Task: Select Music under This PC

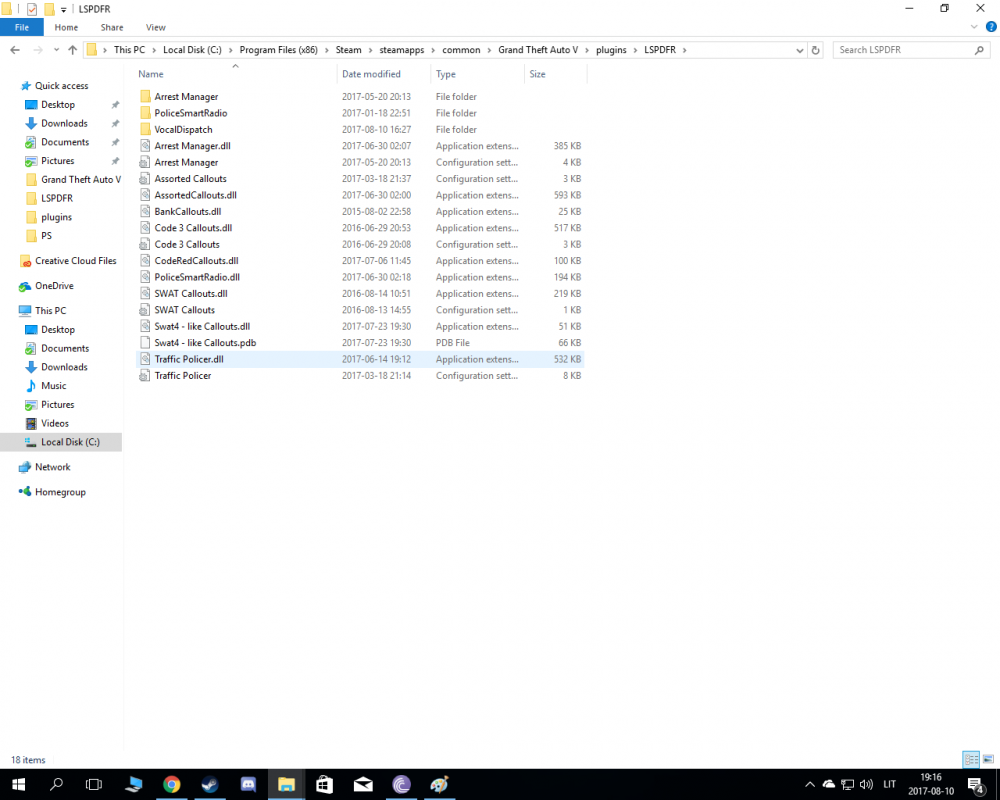Action: (53, 386)
